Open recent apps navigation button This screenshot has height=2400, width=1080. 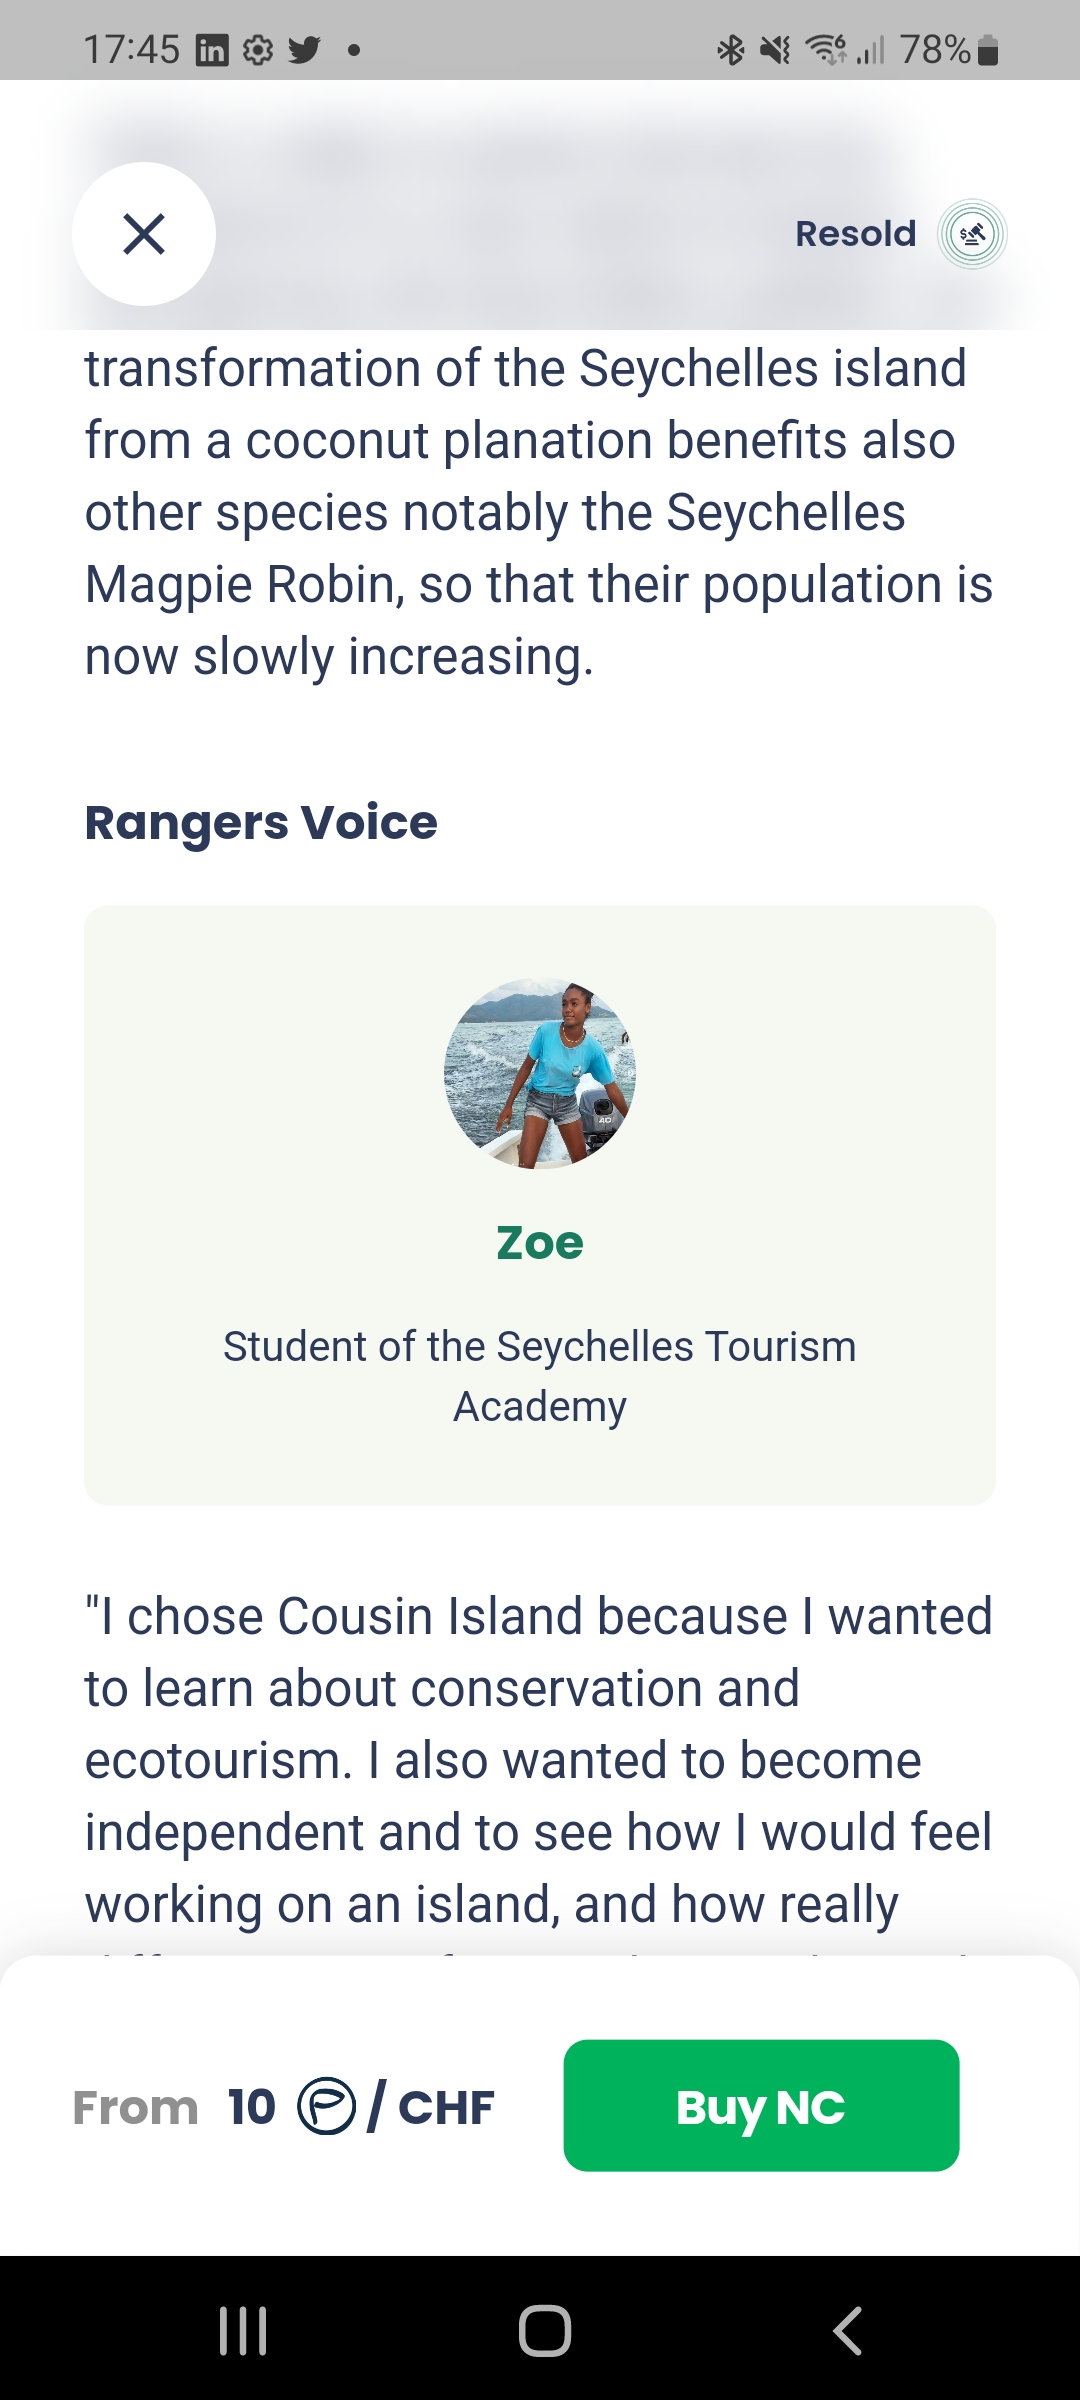(x=243, y=2331)
